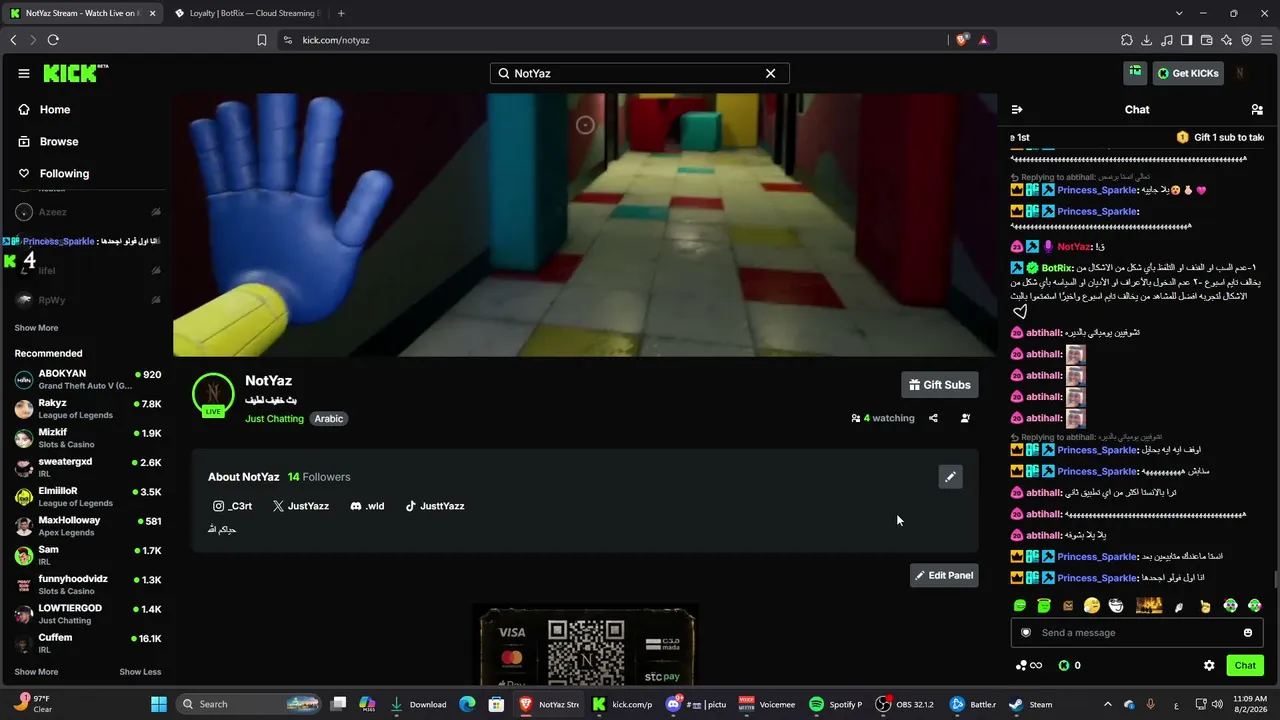This screenshot has width=1280, height=720.
Task: Click the KICK logo
Action: click(76, 73)
